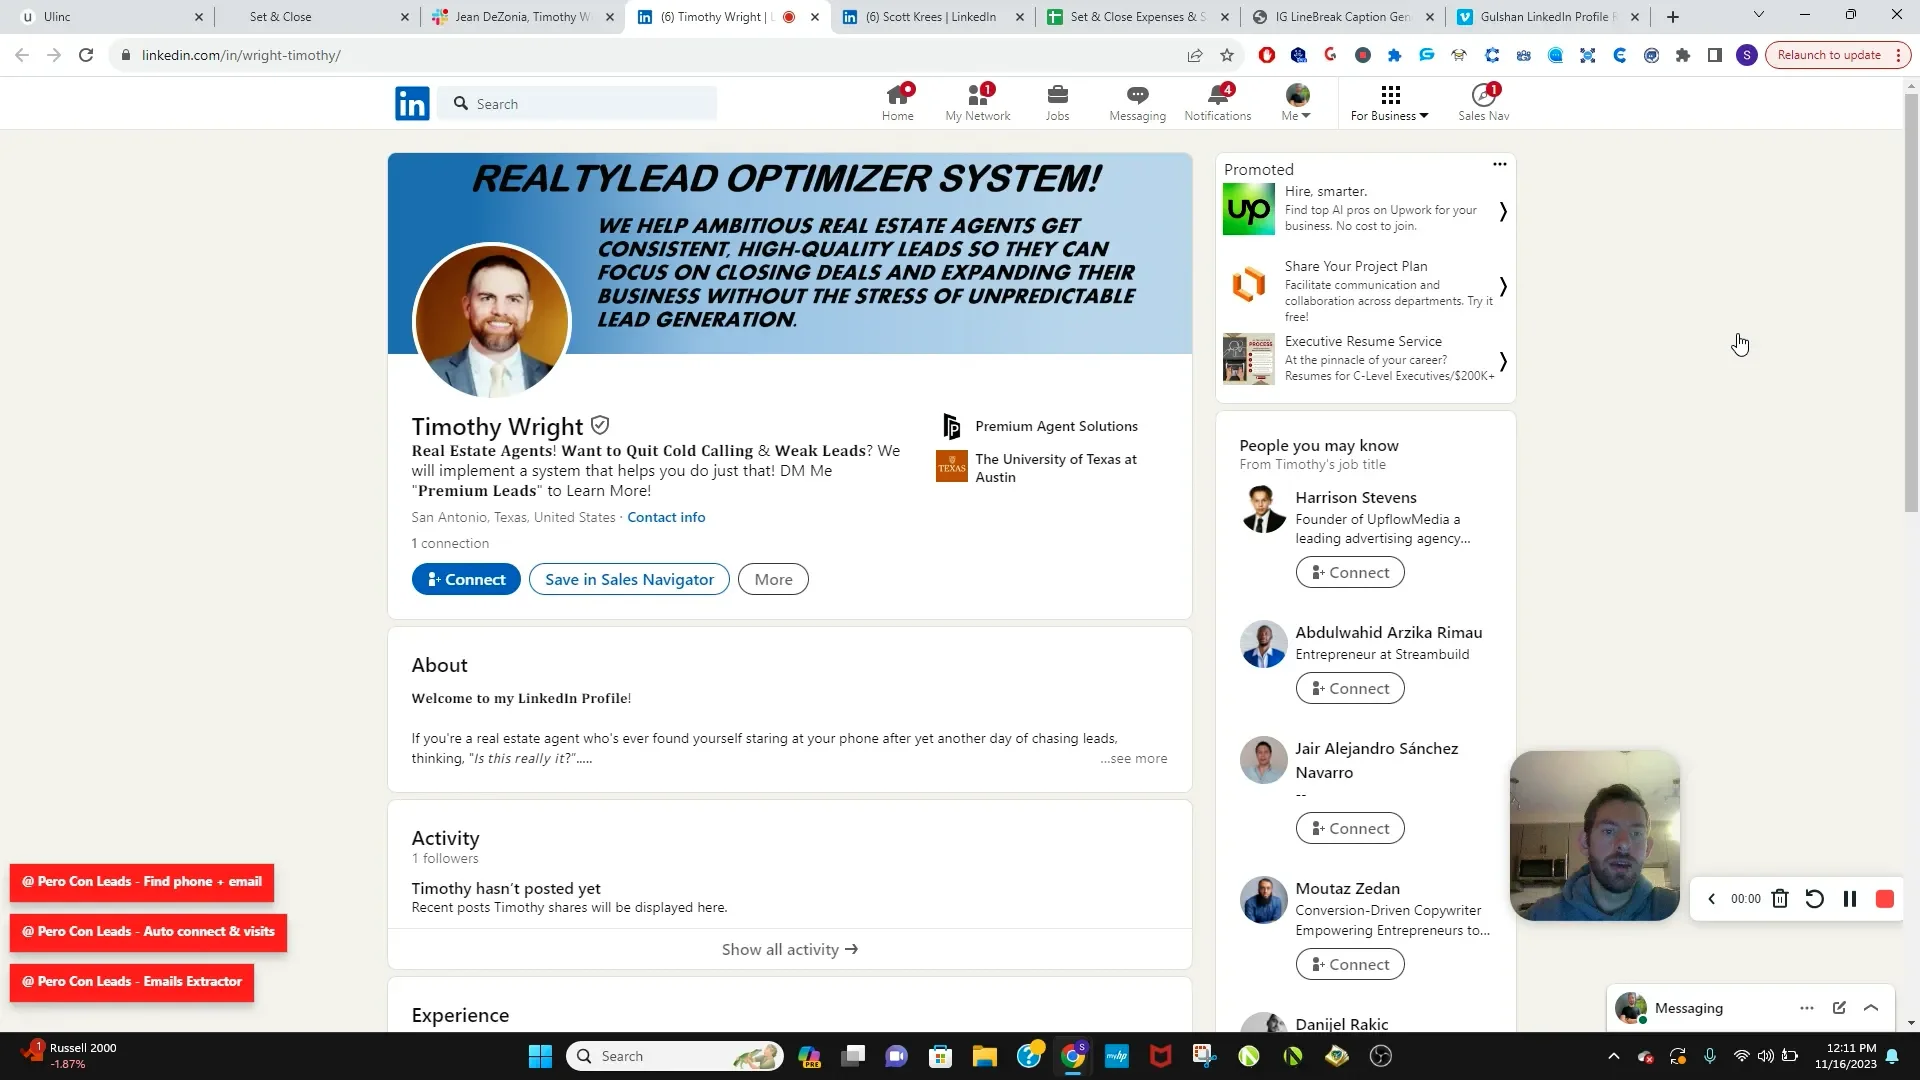This screenshot has width=1920, height=1080.
Task: Open Sales Nav from the navbar
Action: (1483, 100)
